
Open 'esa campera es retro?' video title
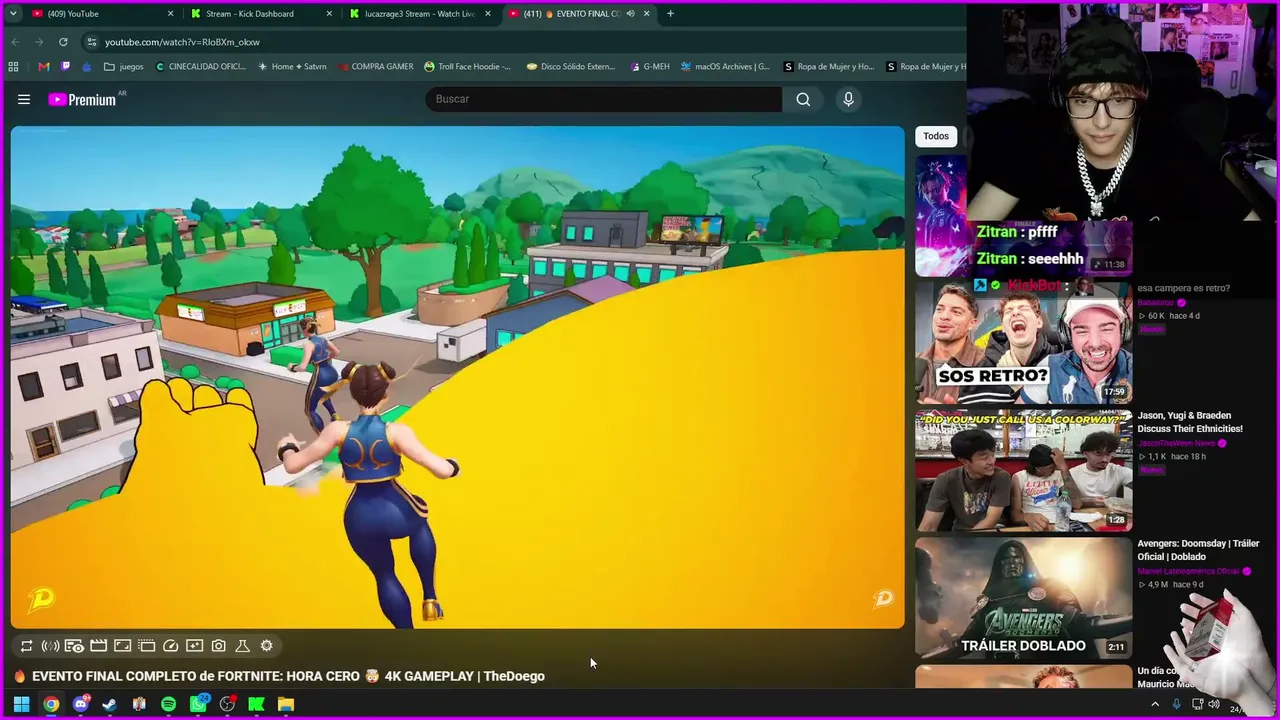pyautogui.click(x=1183, y=288)
